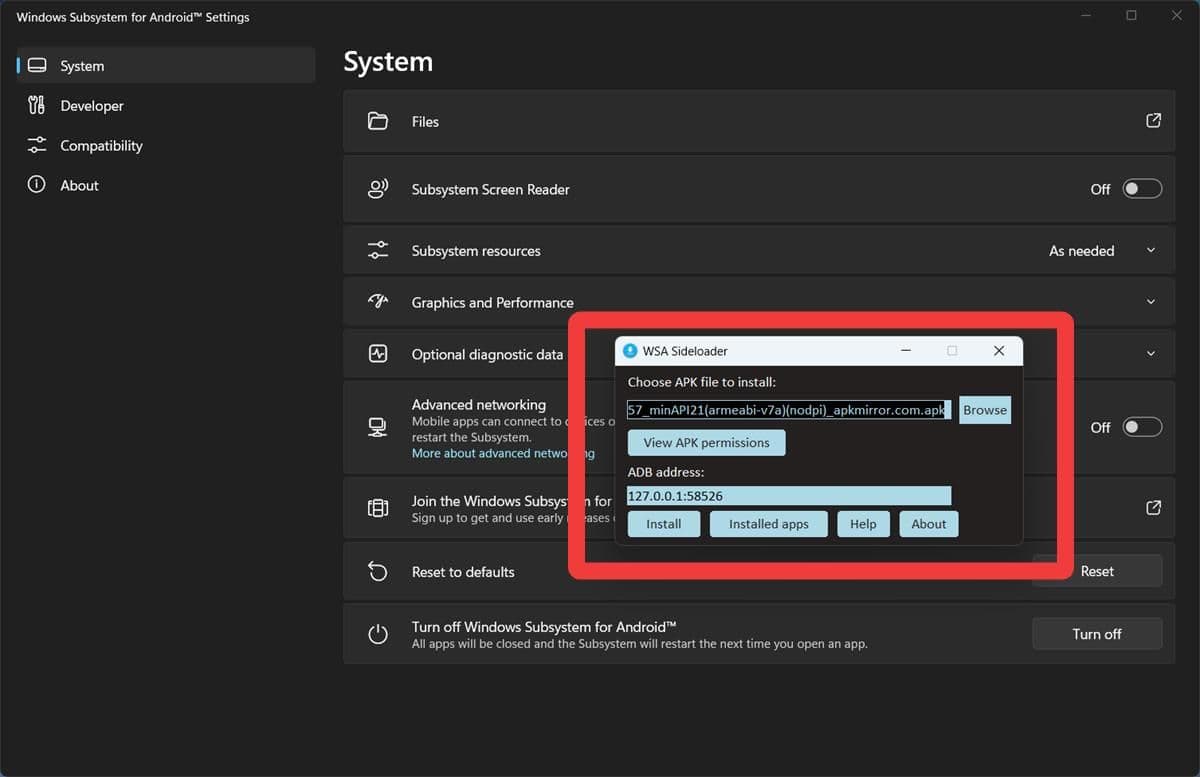
Task: Open the Join Windows Subsystem external link icon
Action: [1153, 508]
